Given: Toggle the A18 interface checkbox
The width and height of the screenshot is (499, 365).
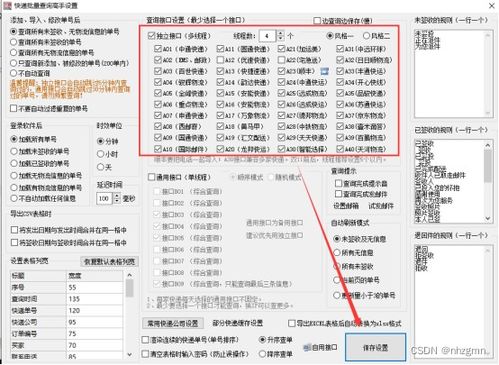Looking at the screenshot, I should tap(220, 126).
